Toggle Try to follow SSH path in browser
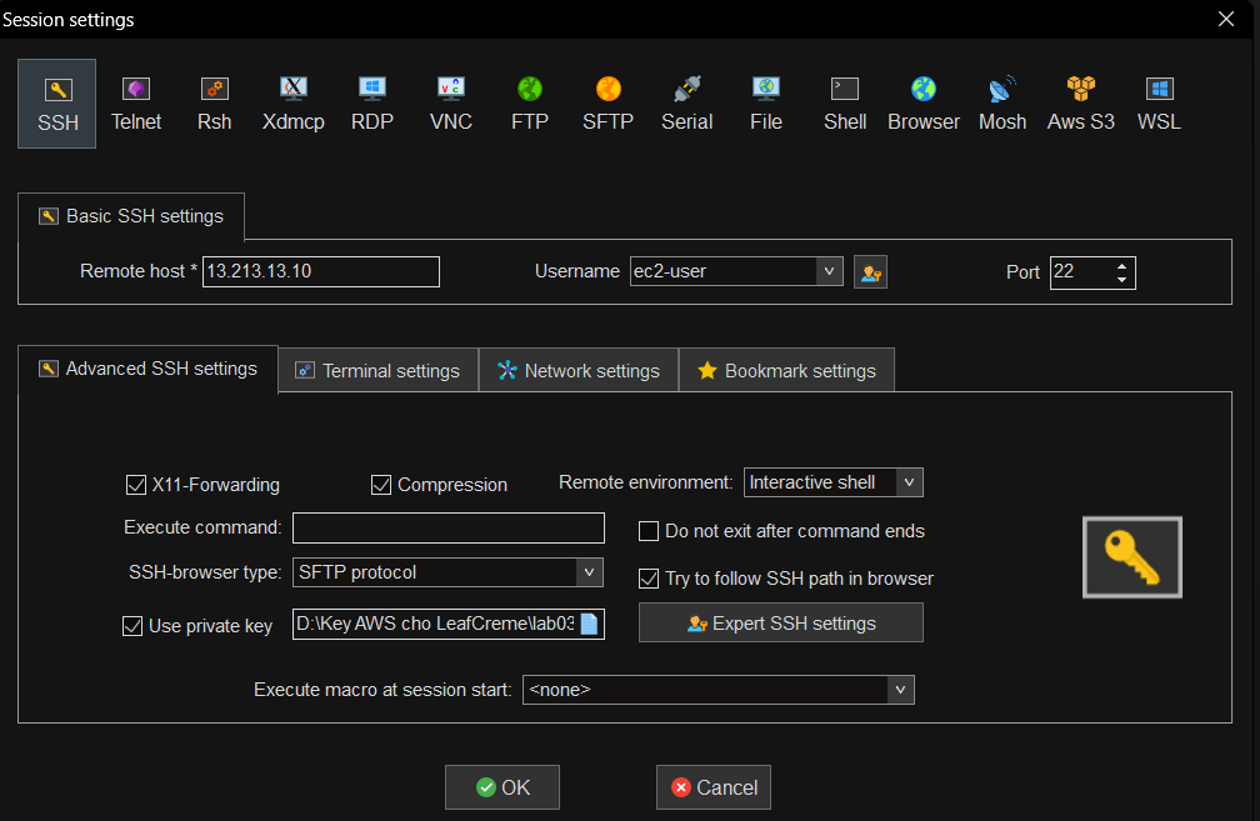The image size is (1260, 821). (x=649, y=578)
